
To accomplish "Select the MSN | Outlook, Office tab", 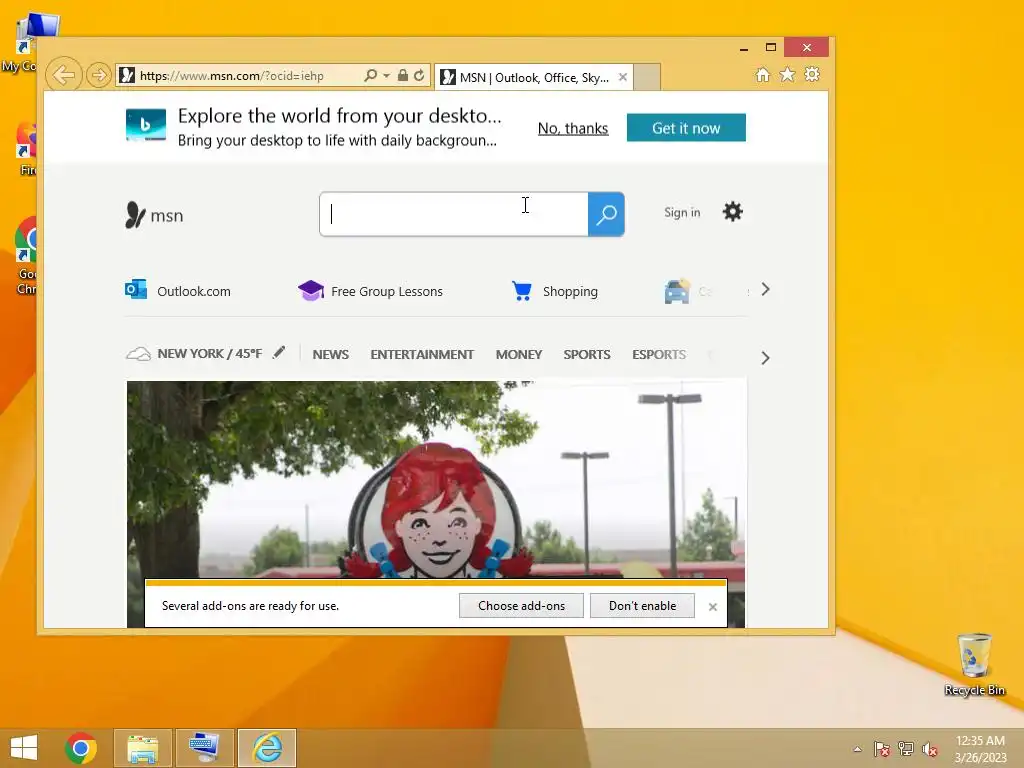I will [534, 78].
